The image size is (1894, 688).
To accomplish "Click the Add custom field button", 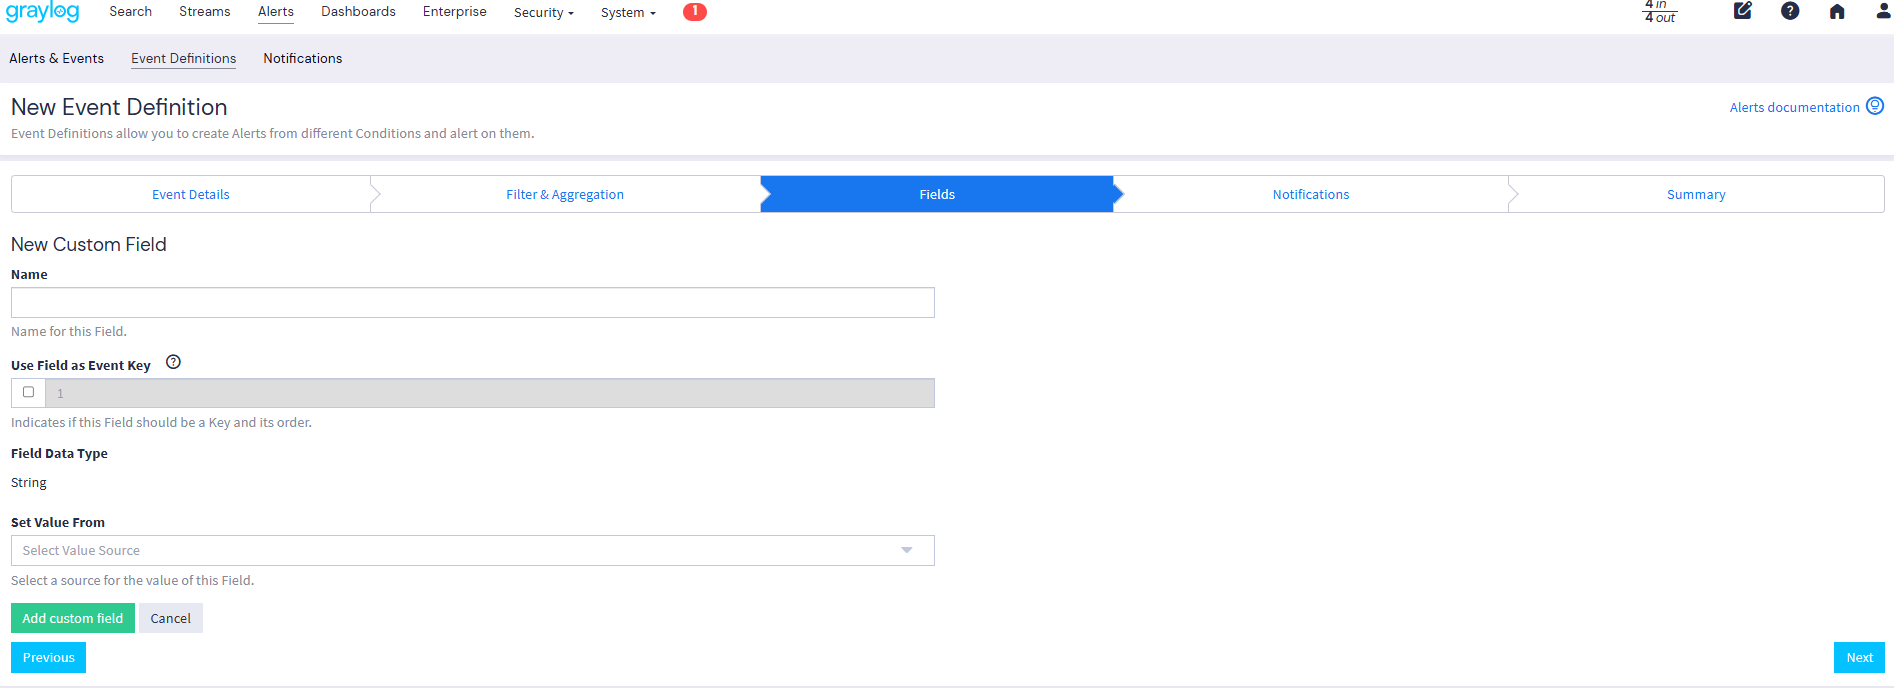I will (x=73, y=618).
